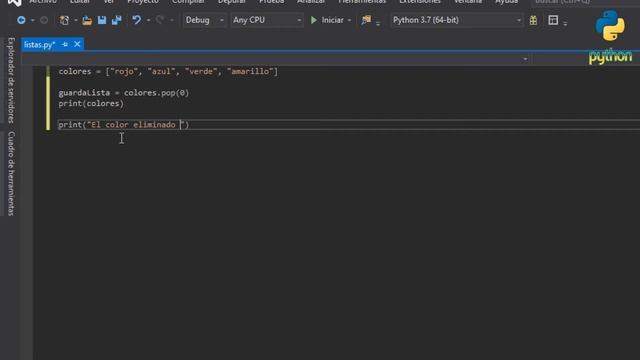Image resolution: width=640 pixels, height=360 pixels.
Task: Click the Open File folder icon
Action: pyautogui.click(x=87, y=20)
